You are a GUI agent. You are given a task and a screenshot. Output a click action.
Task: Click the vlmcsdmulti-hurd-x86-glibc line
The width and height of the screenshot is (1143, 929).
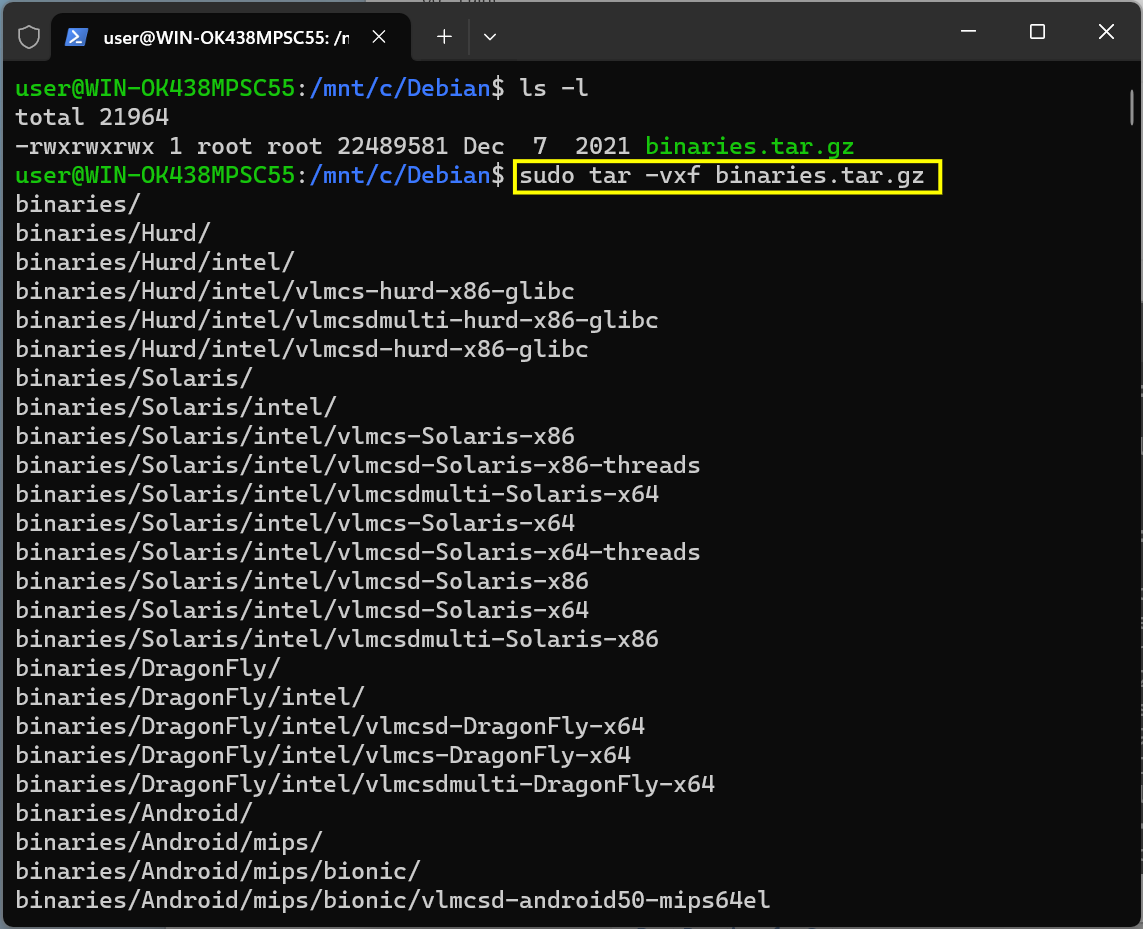(337, 320)
